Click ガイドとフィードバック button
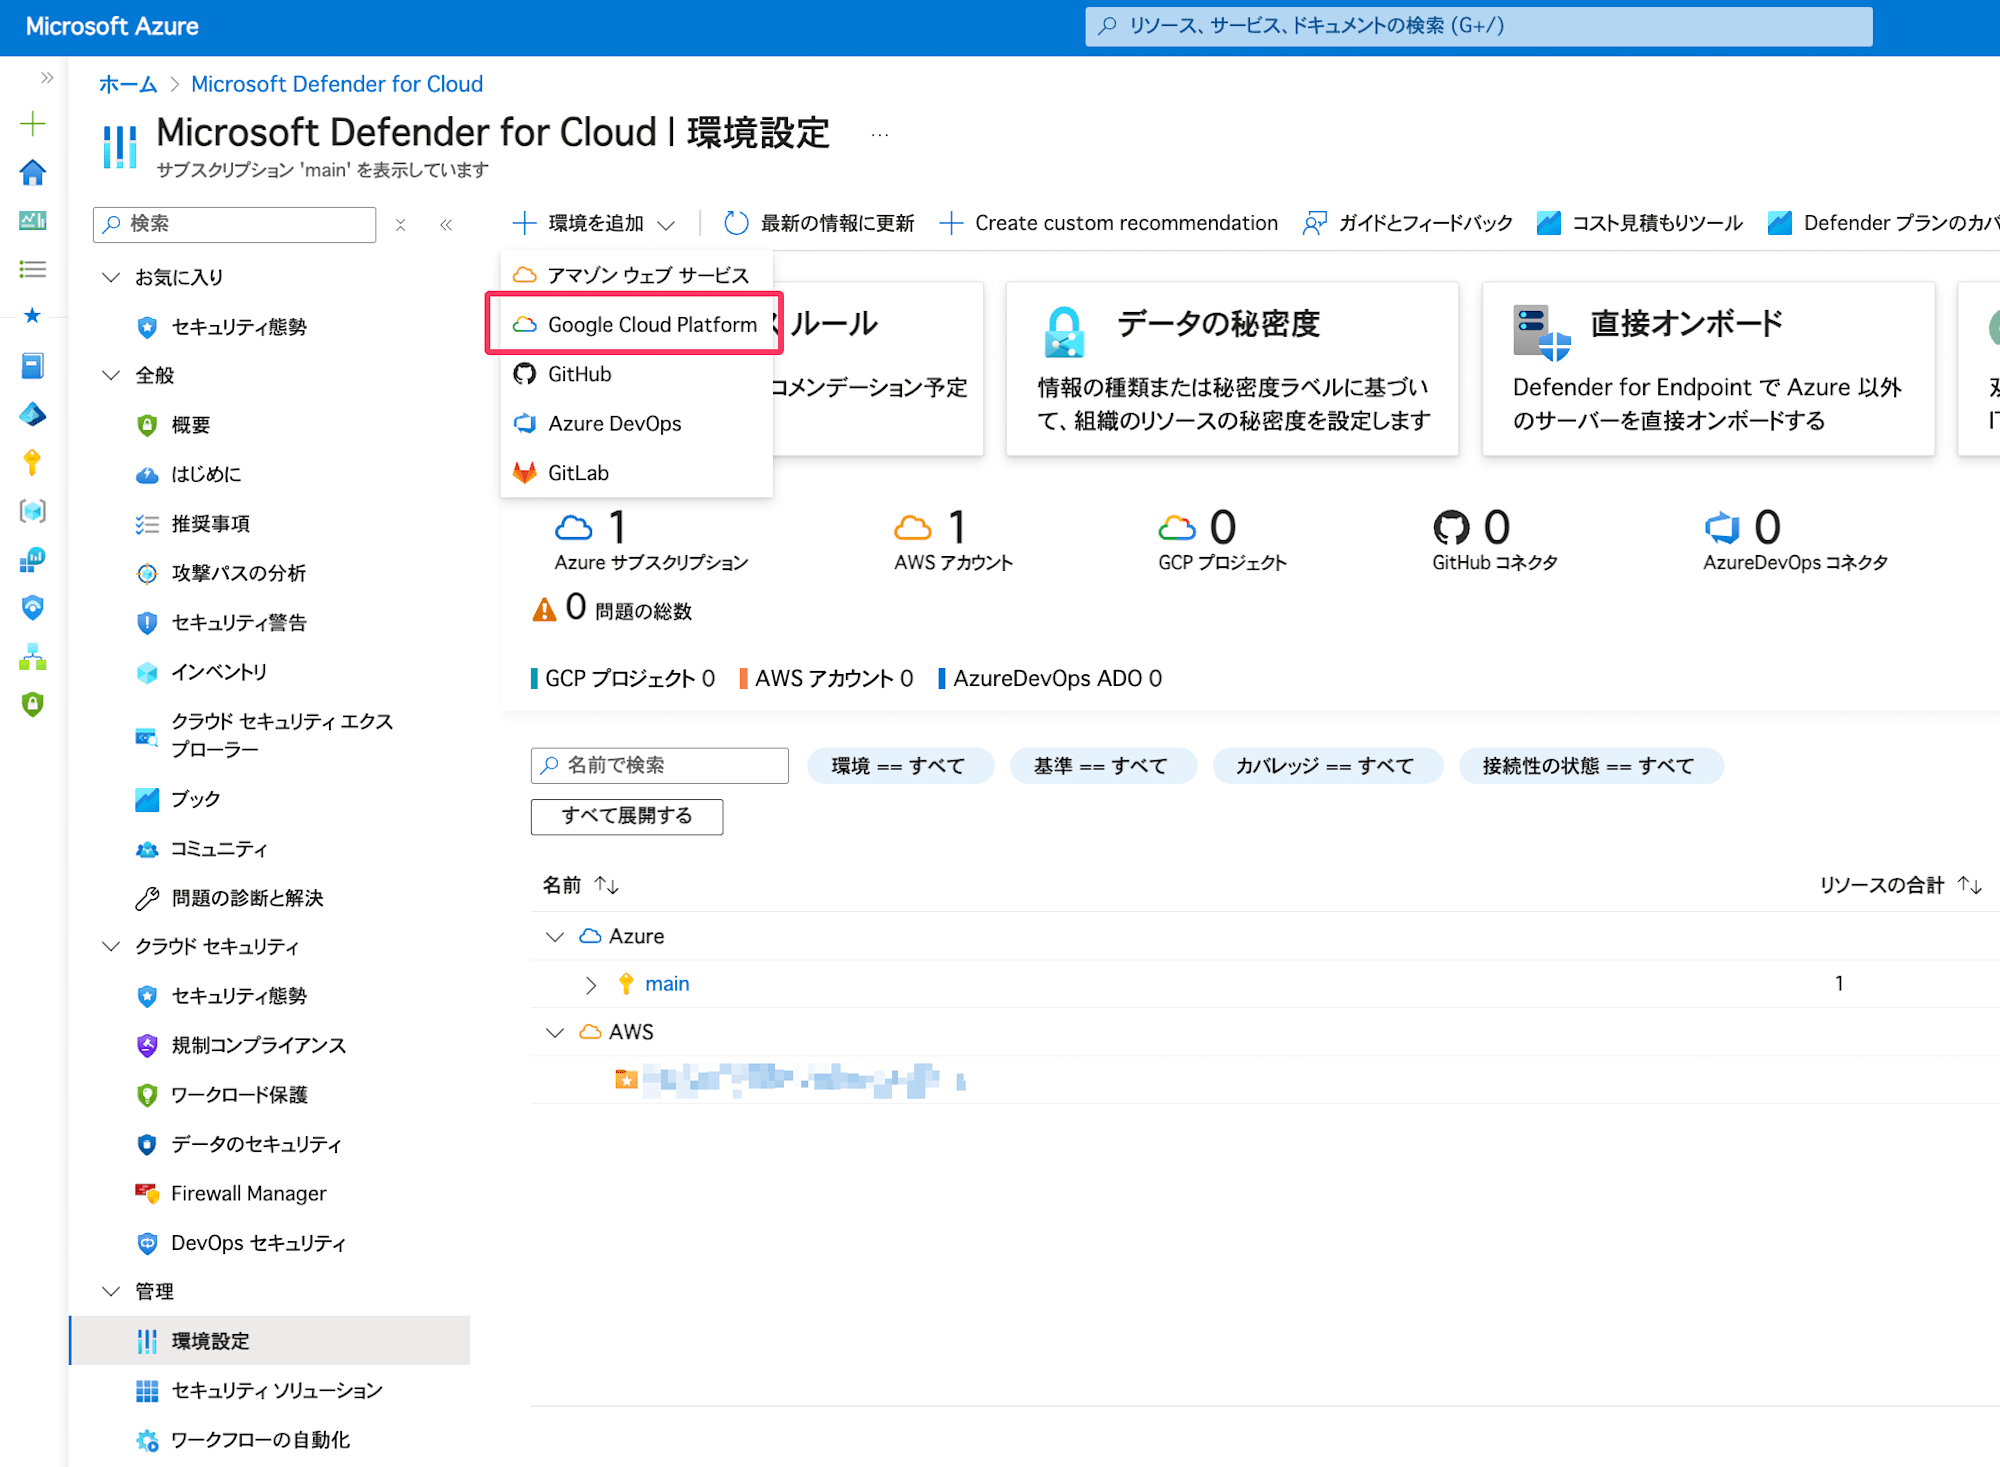The image size is (2000, 1467). pos(1407,223)
